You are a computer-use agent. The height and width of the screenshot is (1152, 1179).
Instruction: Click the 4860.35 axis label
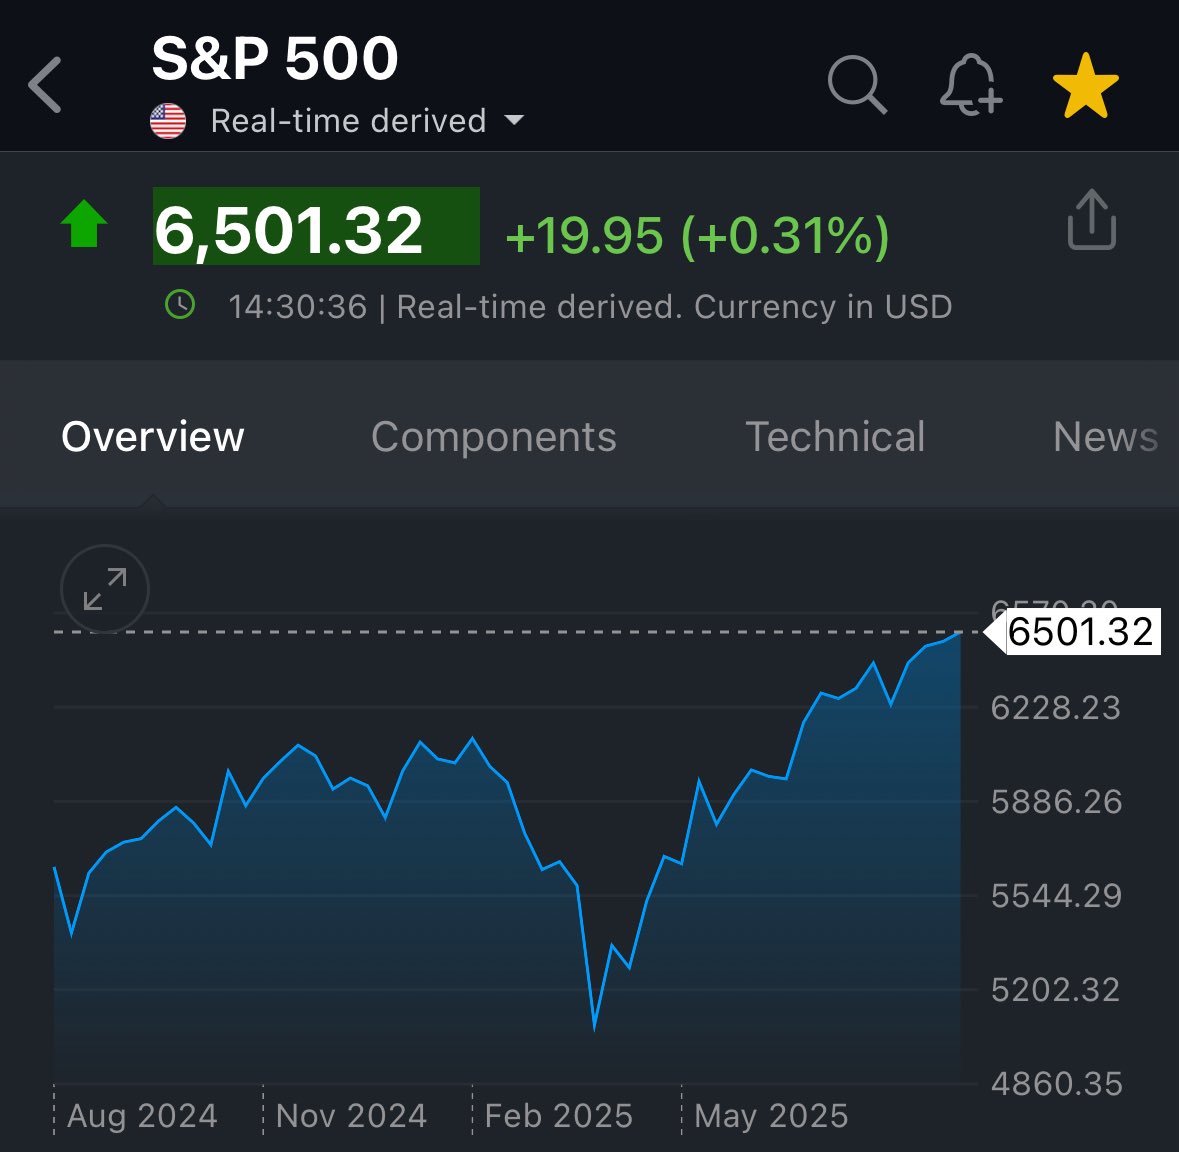[1056, 1084]
